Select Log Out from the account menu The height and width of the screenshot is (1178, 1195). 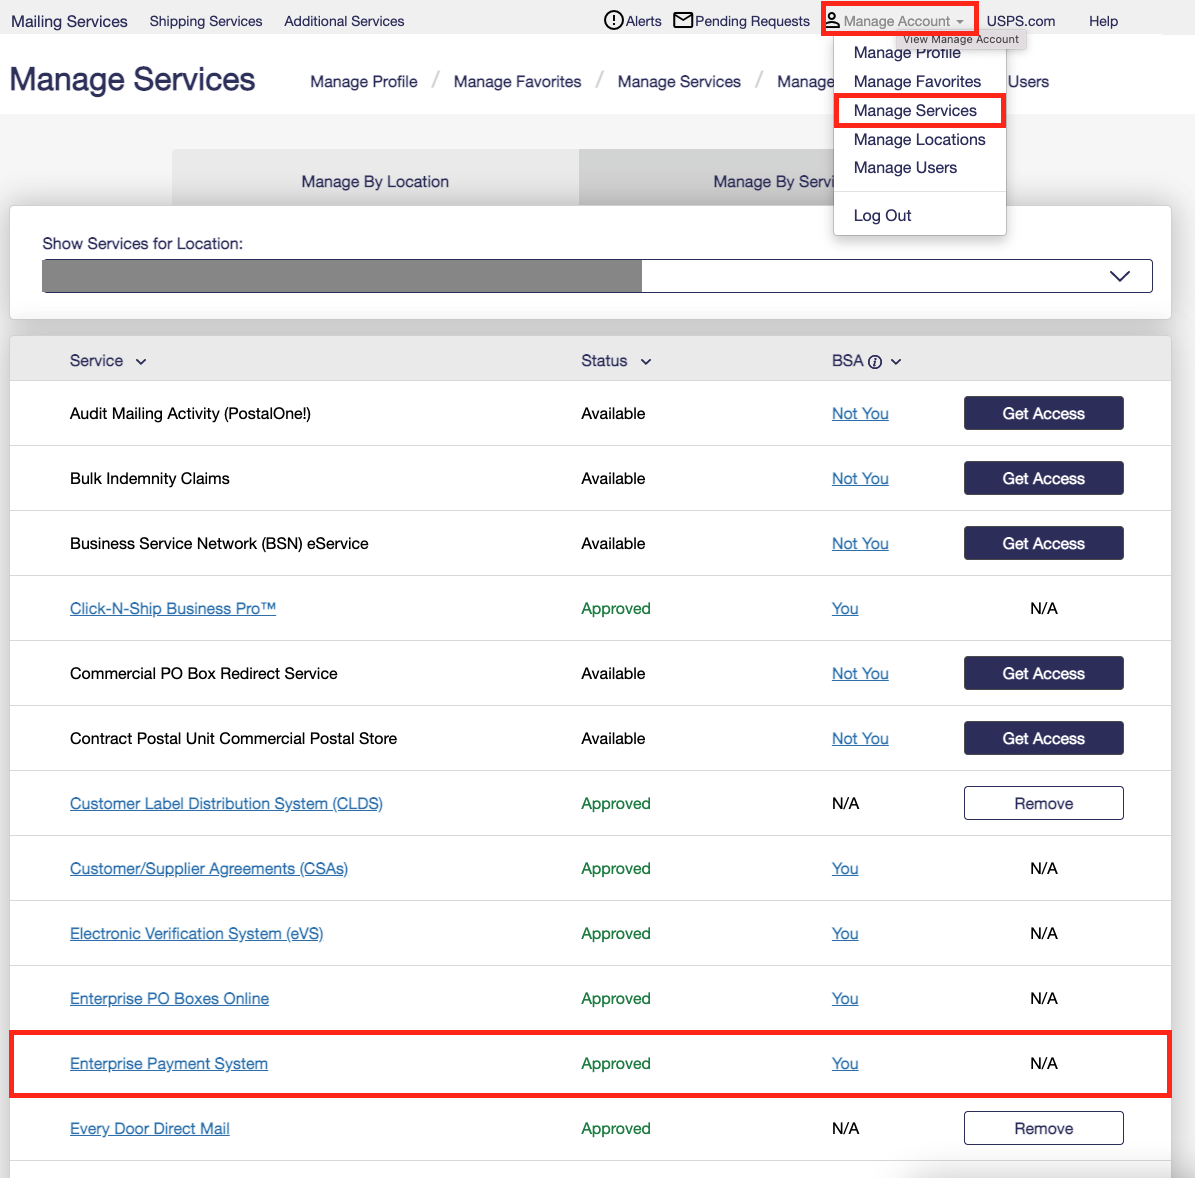coord(882,216)
